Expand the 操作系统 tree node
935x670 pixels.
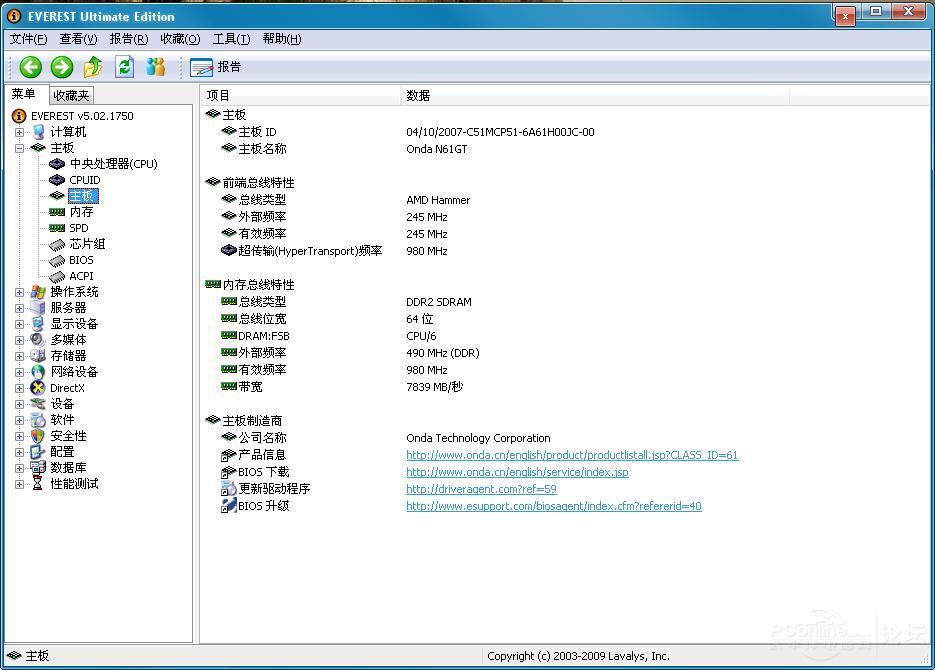pyautogui.click(x=20, y=293)
